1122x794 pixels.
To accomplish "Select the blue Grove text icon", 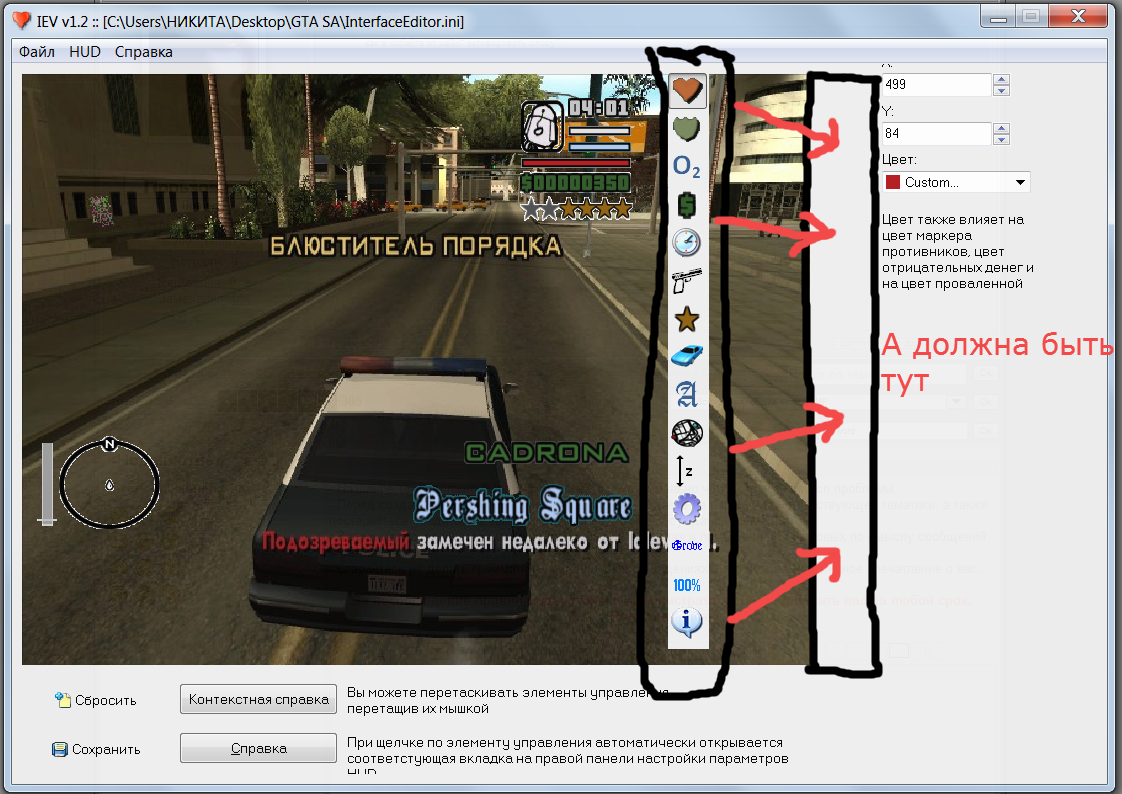I will click(x=687, y=546).
